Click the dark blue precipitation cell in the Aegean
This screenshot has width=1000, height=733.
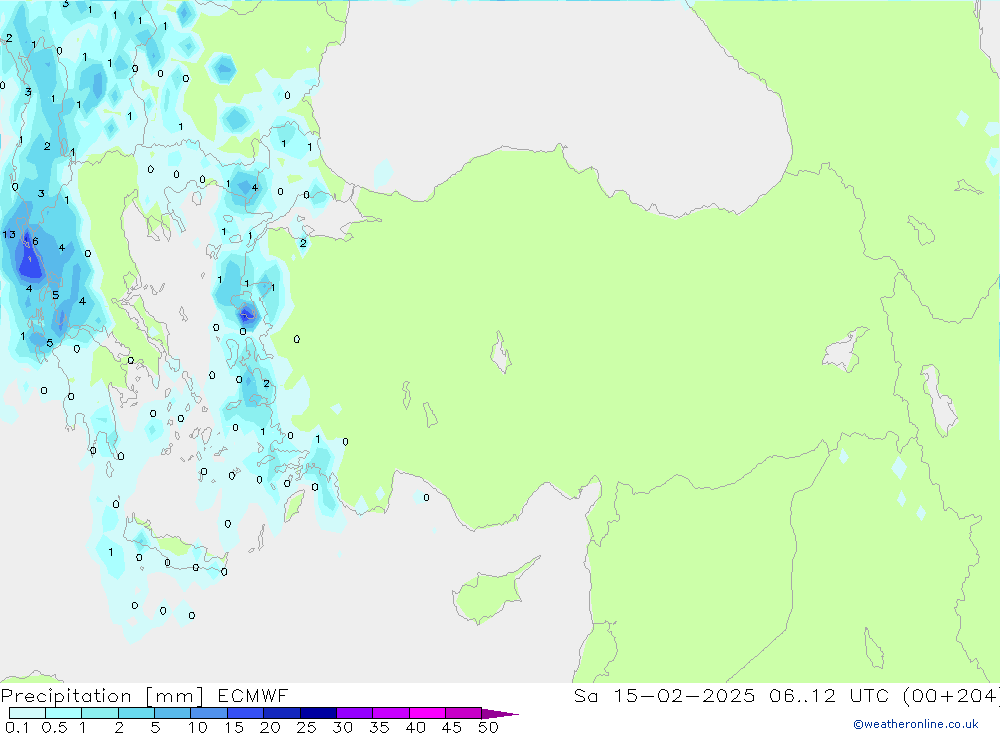247,314
